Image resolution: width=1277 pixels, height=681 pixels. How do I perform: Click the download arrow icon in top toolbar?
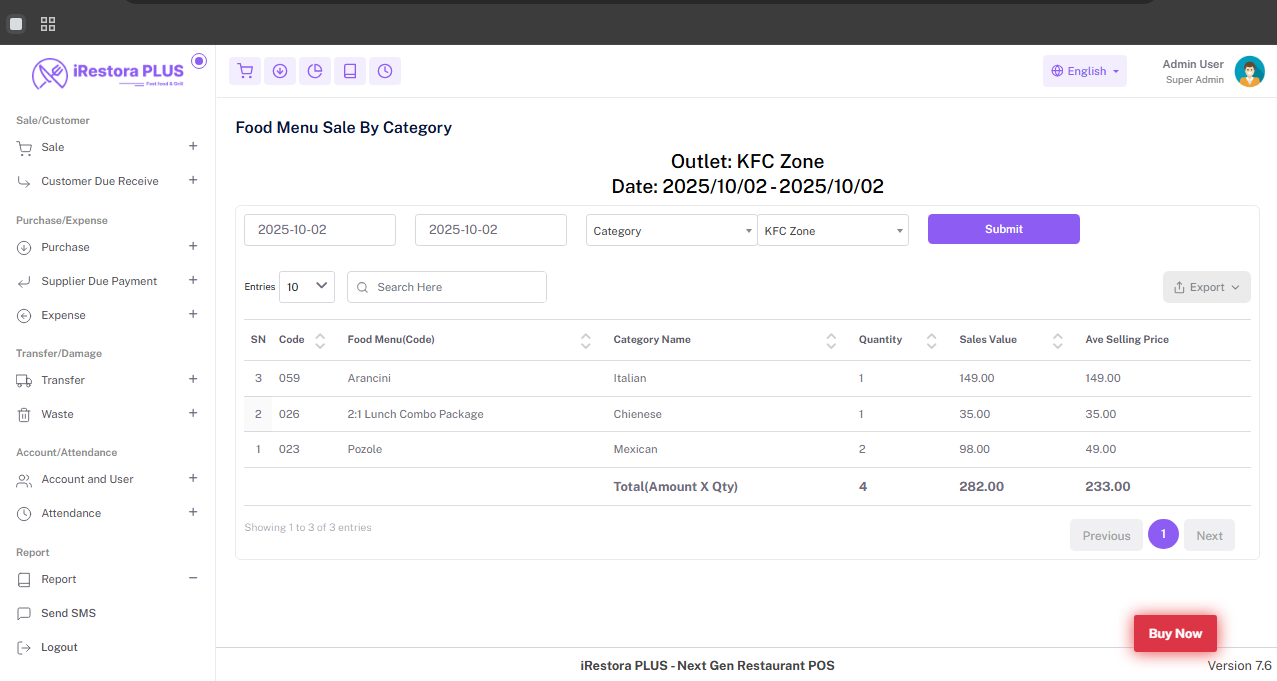(280, 71)
